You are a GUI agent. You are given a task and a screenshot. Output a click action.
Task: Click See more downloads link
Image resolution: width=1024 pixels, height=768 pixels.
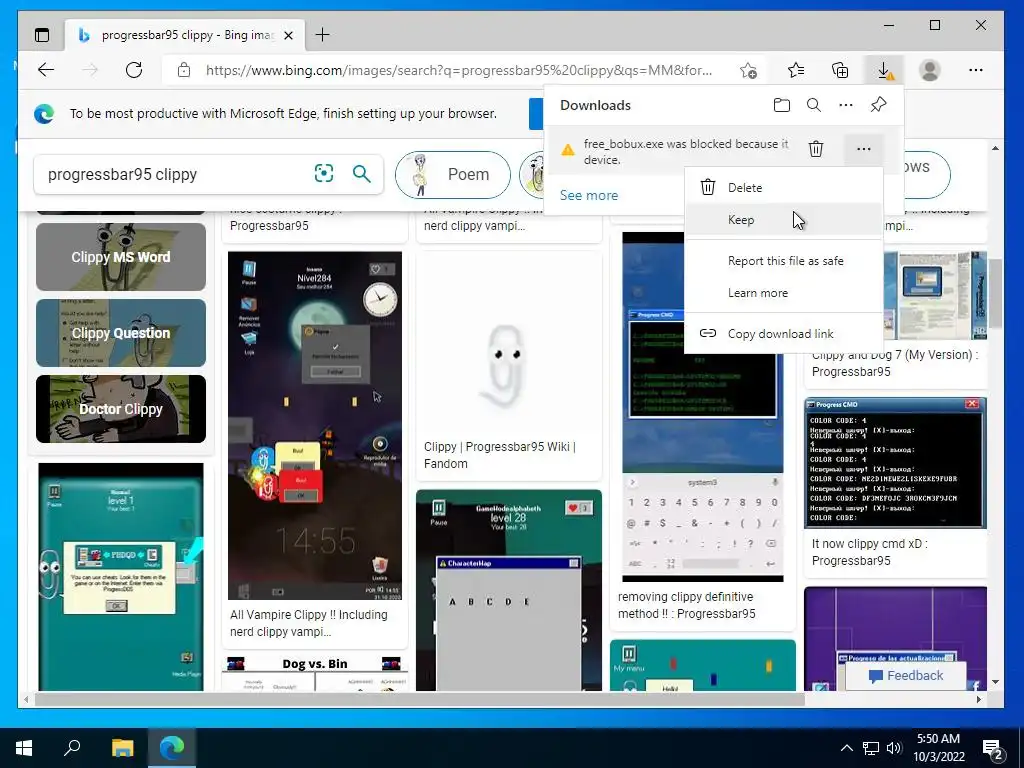pyautogui.click(x=588, y=195)
